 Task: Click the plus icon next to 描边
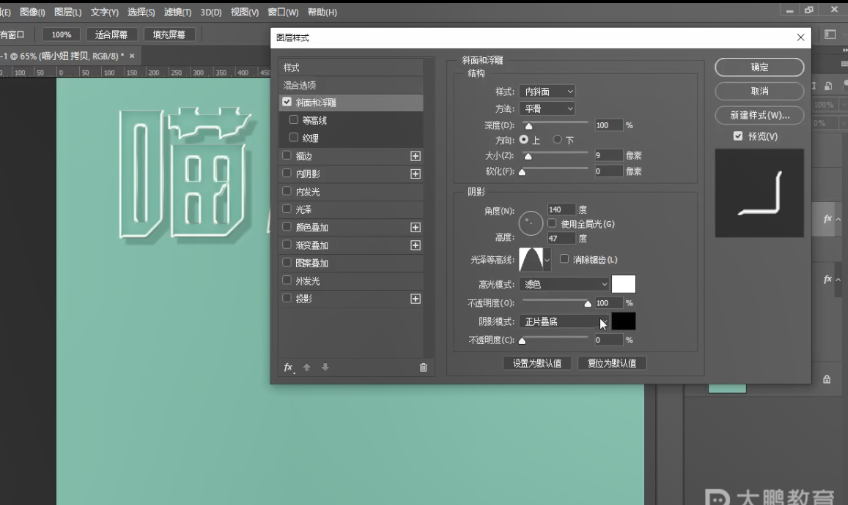pyautogui.click(x=416, y=156)
